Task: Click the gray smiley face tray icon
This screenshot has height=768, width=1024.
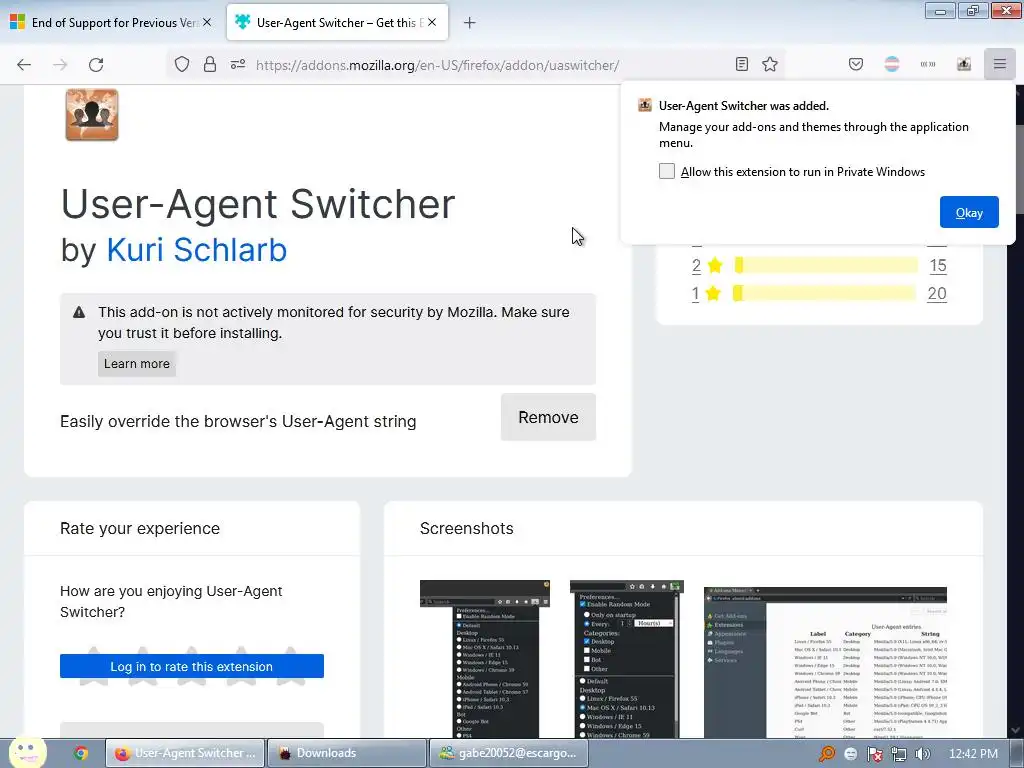Action: tap(850, 754)
